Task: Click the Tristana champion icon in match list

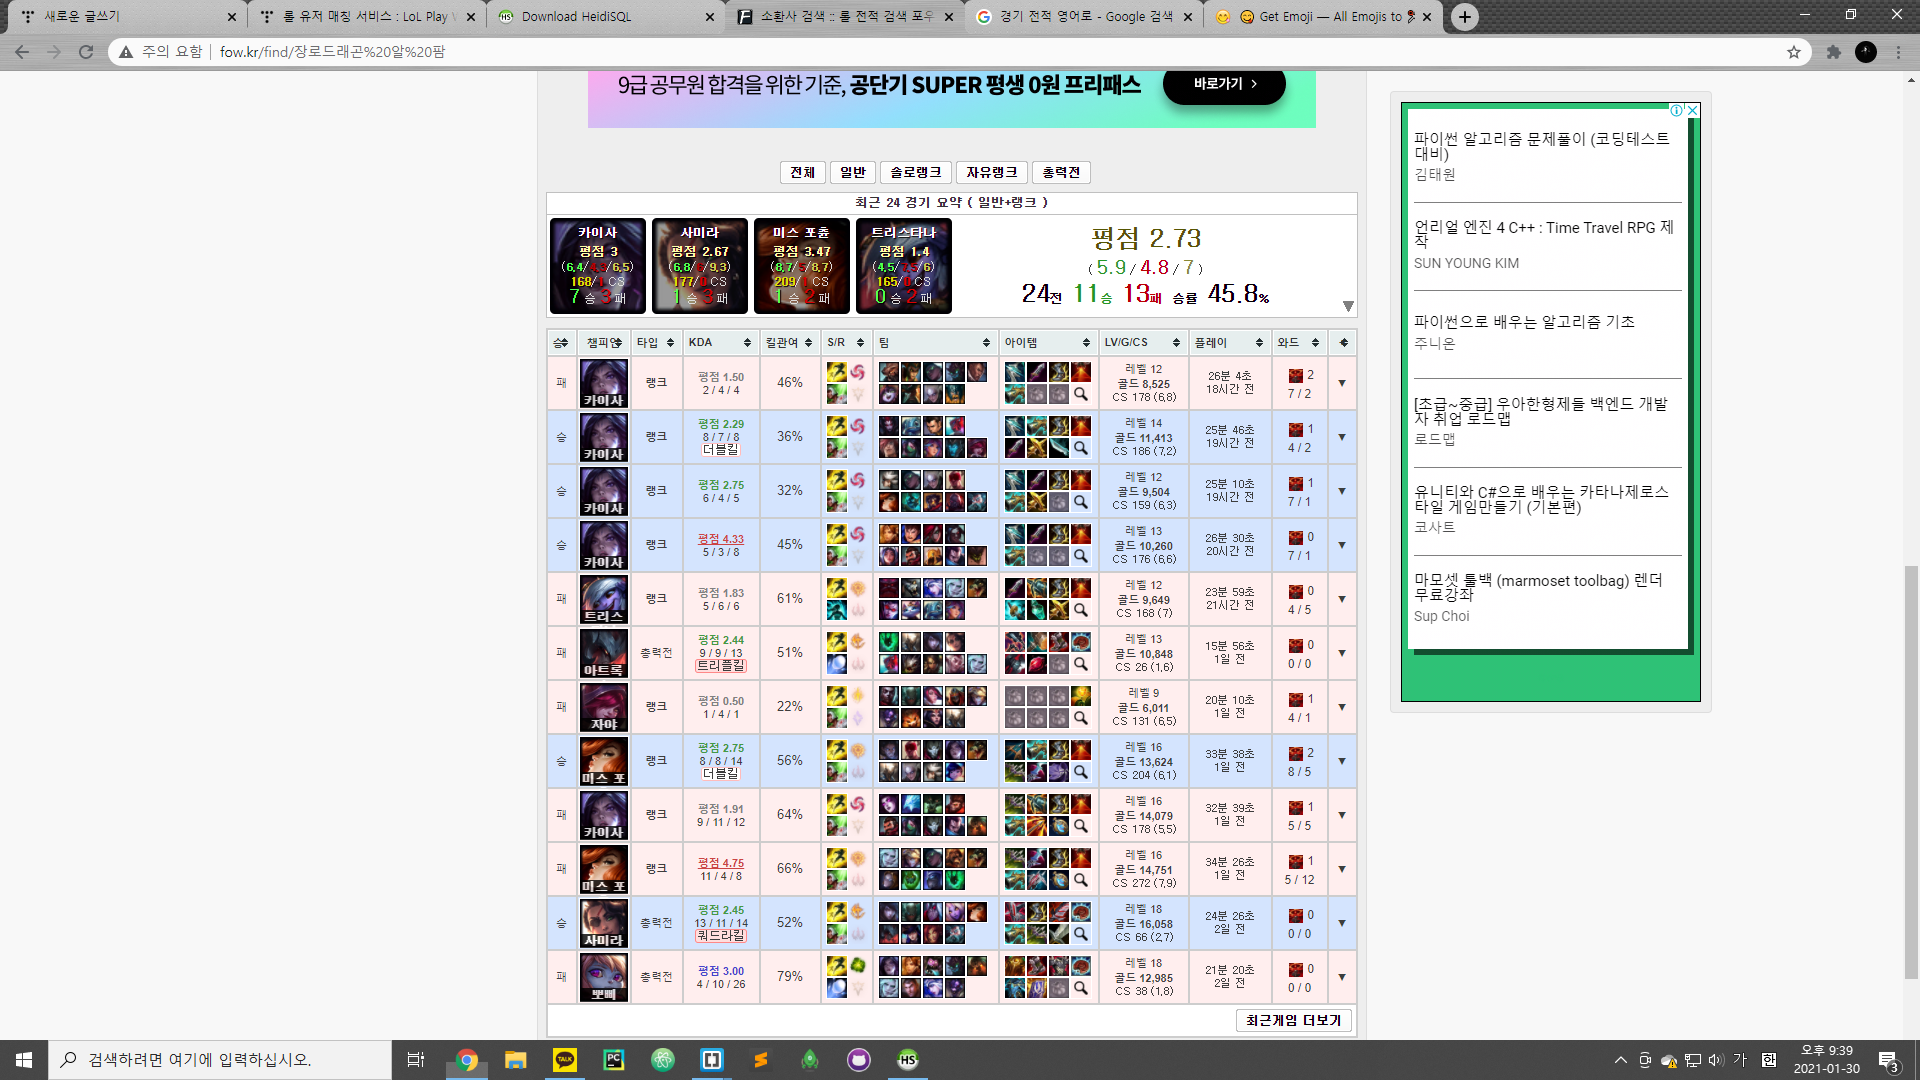Action: pos(604,599)
